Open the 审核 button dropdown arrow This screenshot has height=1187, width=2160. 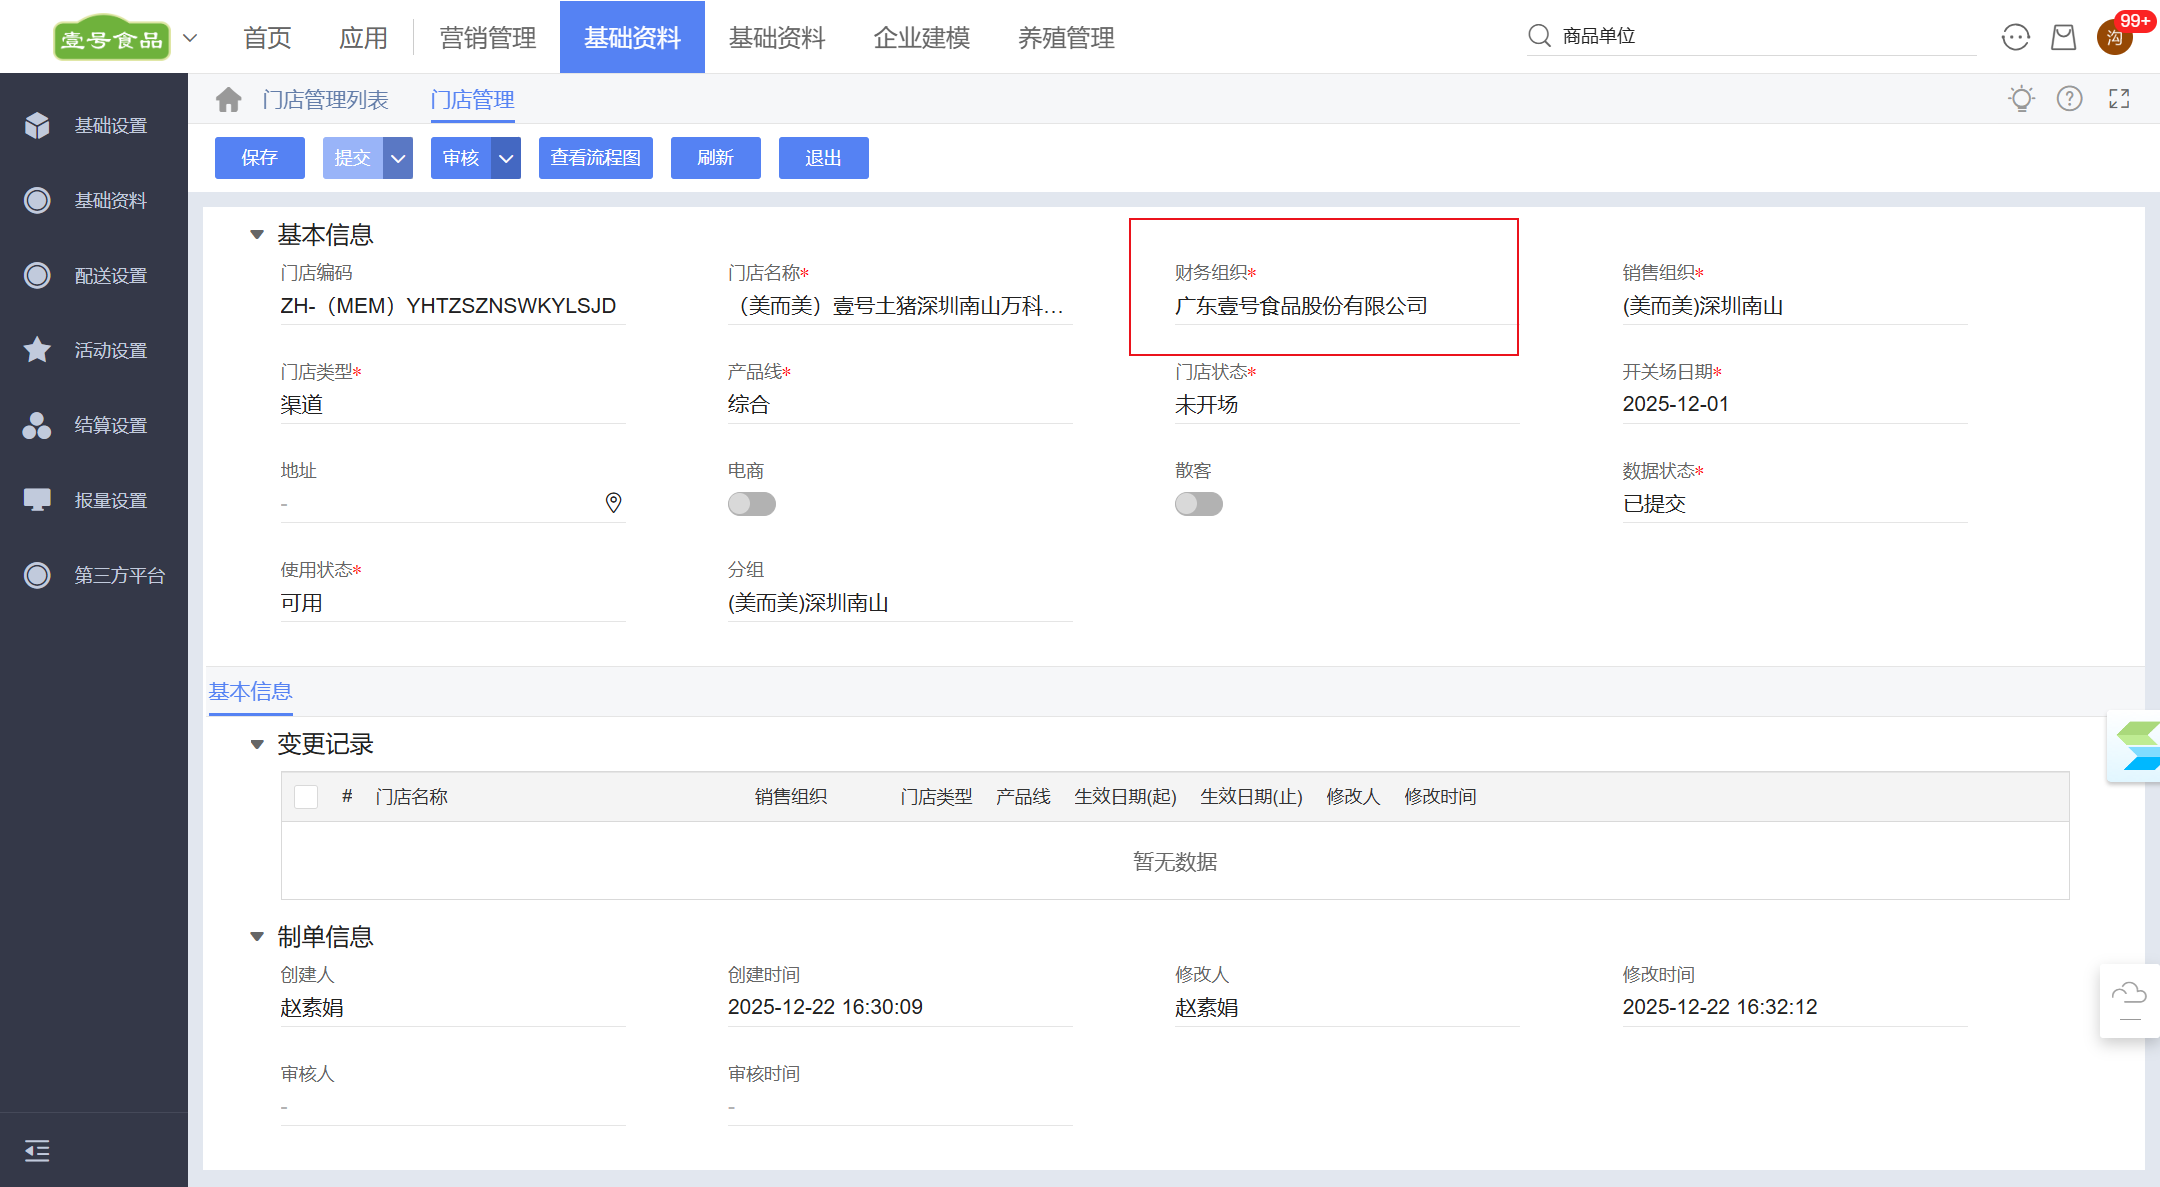pyautogui.click(x=506, y=158)
